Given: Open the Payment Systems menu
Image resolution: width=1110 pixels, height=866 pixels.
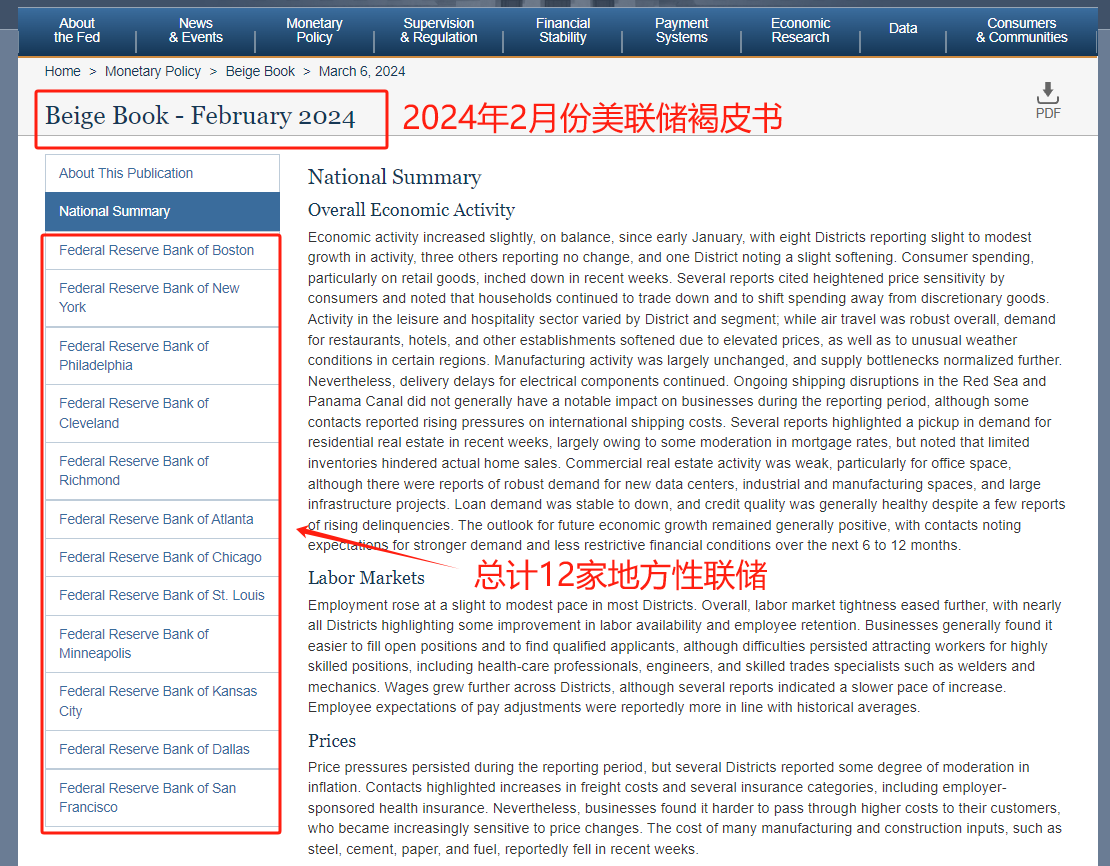Looking at the screenshot, I should pyautogui.click(x=681, y=30).
